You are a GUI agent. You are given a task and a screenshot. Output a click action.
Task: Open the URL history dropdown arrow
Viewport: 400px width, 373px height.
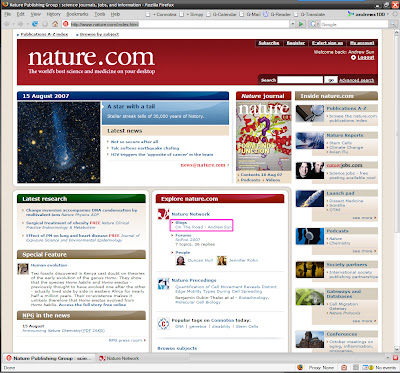[293, 24]
